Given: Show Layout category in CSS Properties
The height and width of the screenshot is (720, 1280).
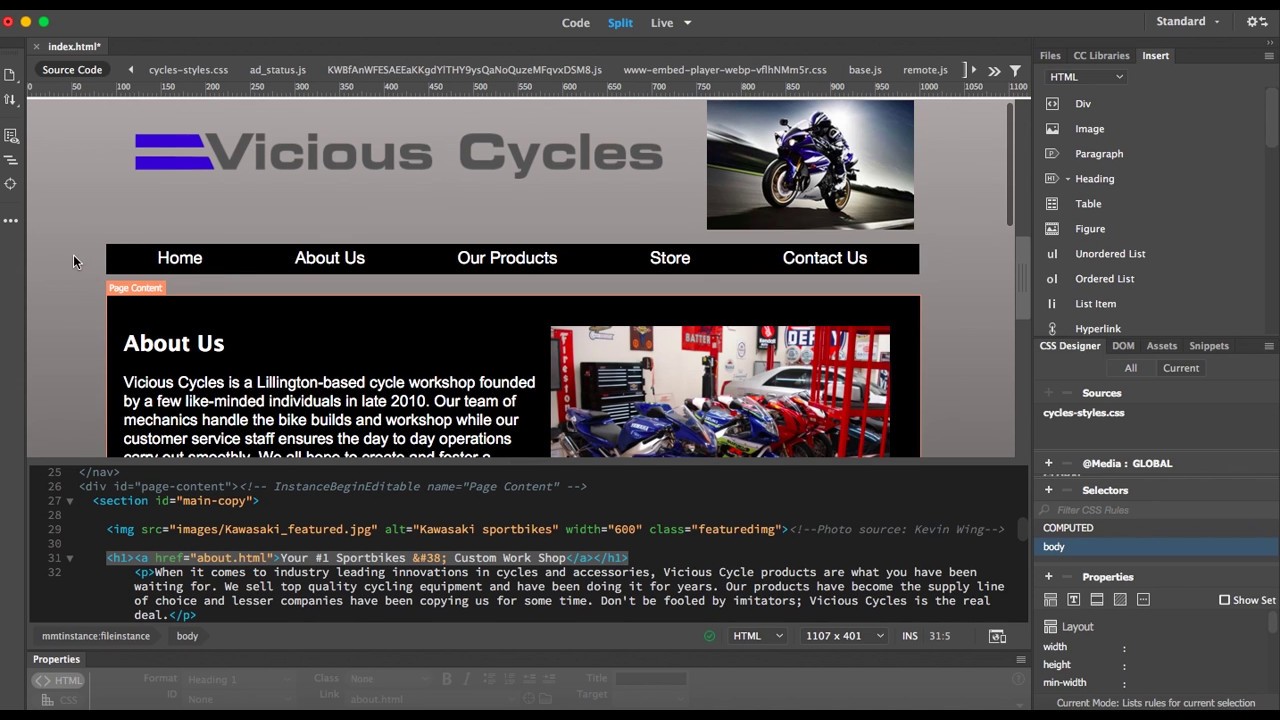Looking at the screenshot, I should 1050,600.
